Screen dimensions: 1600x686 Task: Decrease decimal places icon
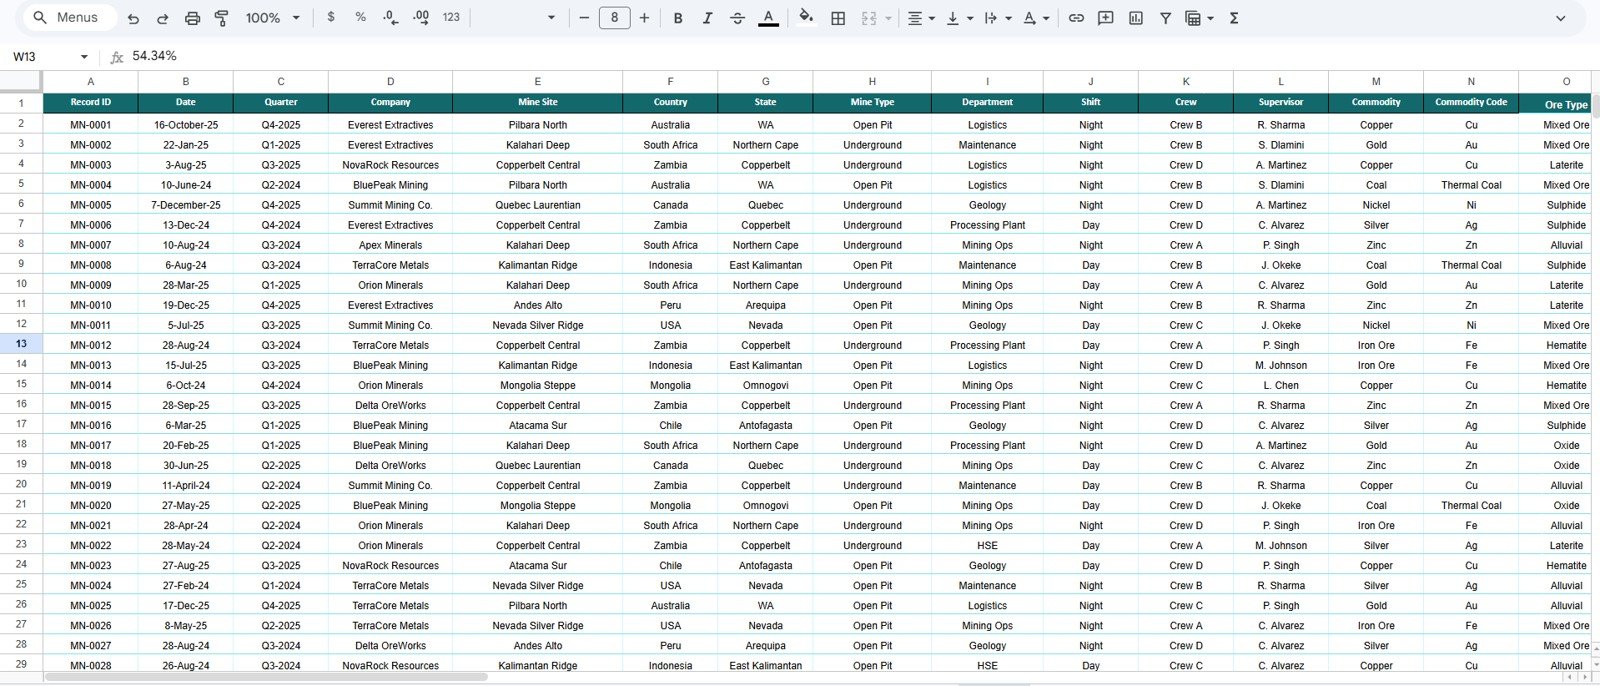pyautogui.click(x=391, y=18)
